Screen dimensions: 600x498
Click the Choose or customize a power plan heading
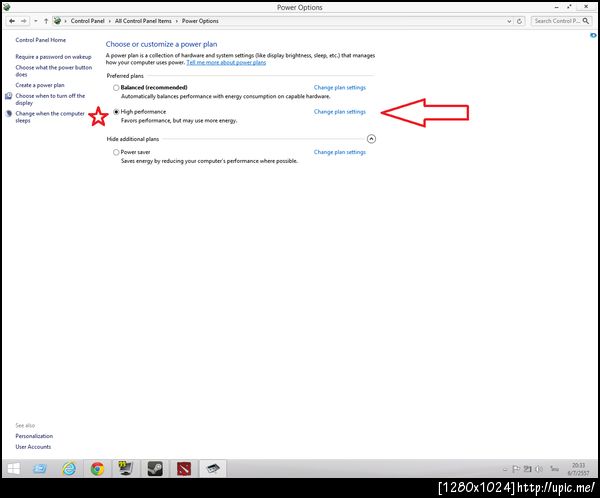(161, 44)
